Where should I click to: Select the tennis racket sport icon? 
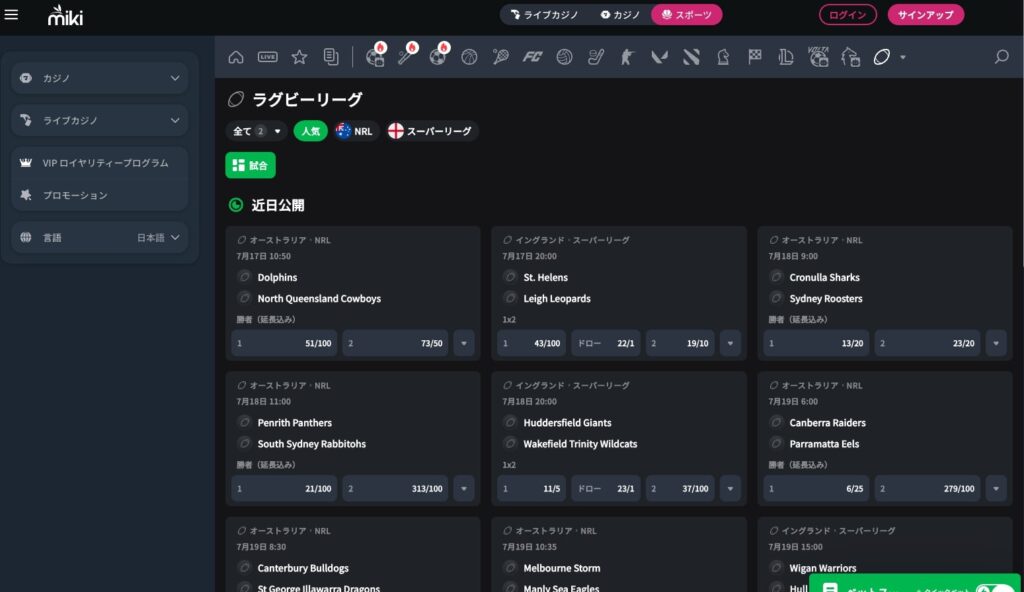[500, 57]
